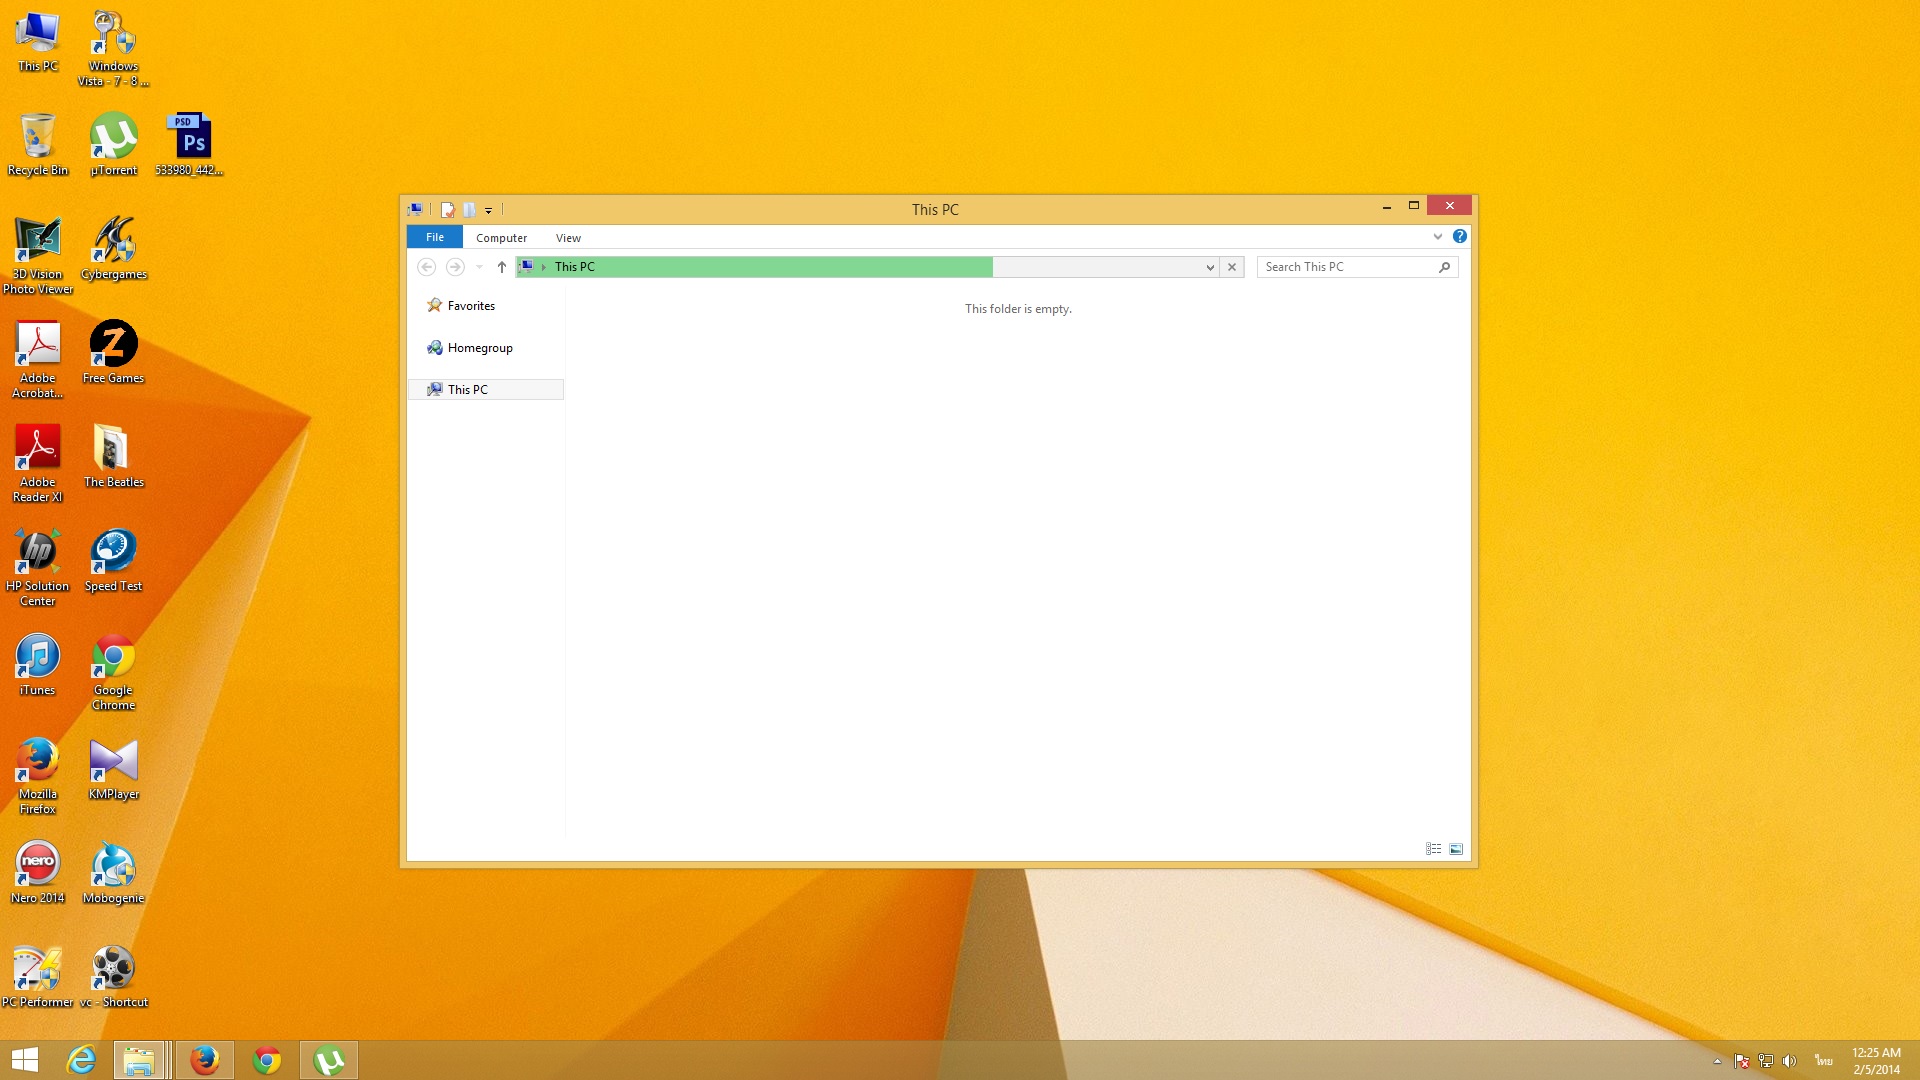The image size is (1920, 1080).
Task: Switch to the Computer ribbon tab
Action: coord(501,238)
